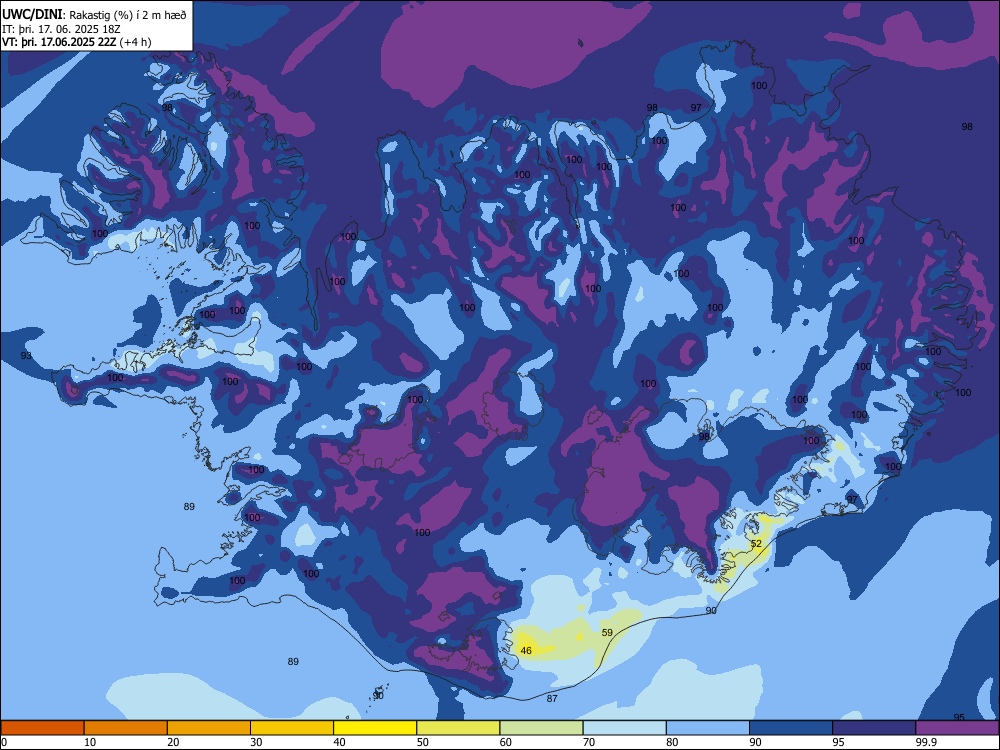1000x750 pixels.
Task: Click the legend tick label 0
Action: [4, 742]
